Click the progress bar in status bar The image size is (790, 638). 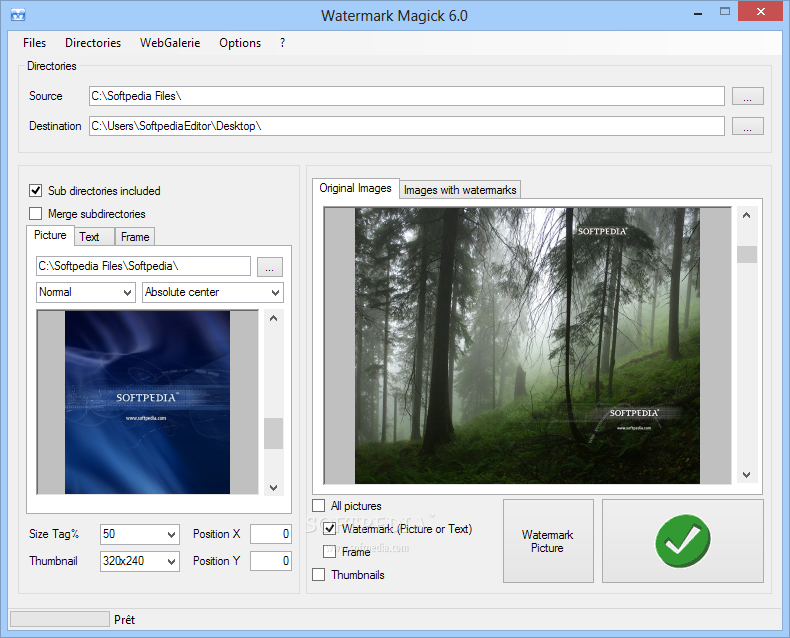pyautogui.click(x=60, y=619)
